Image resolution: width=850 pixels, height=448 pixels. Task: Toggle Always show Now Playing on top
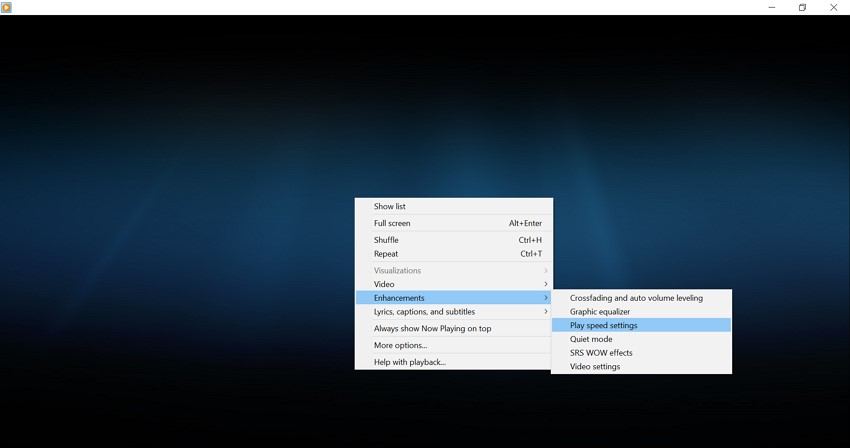point(454,329)
